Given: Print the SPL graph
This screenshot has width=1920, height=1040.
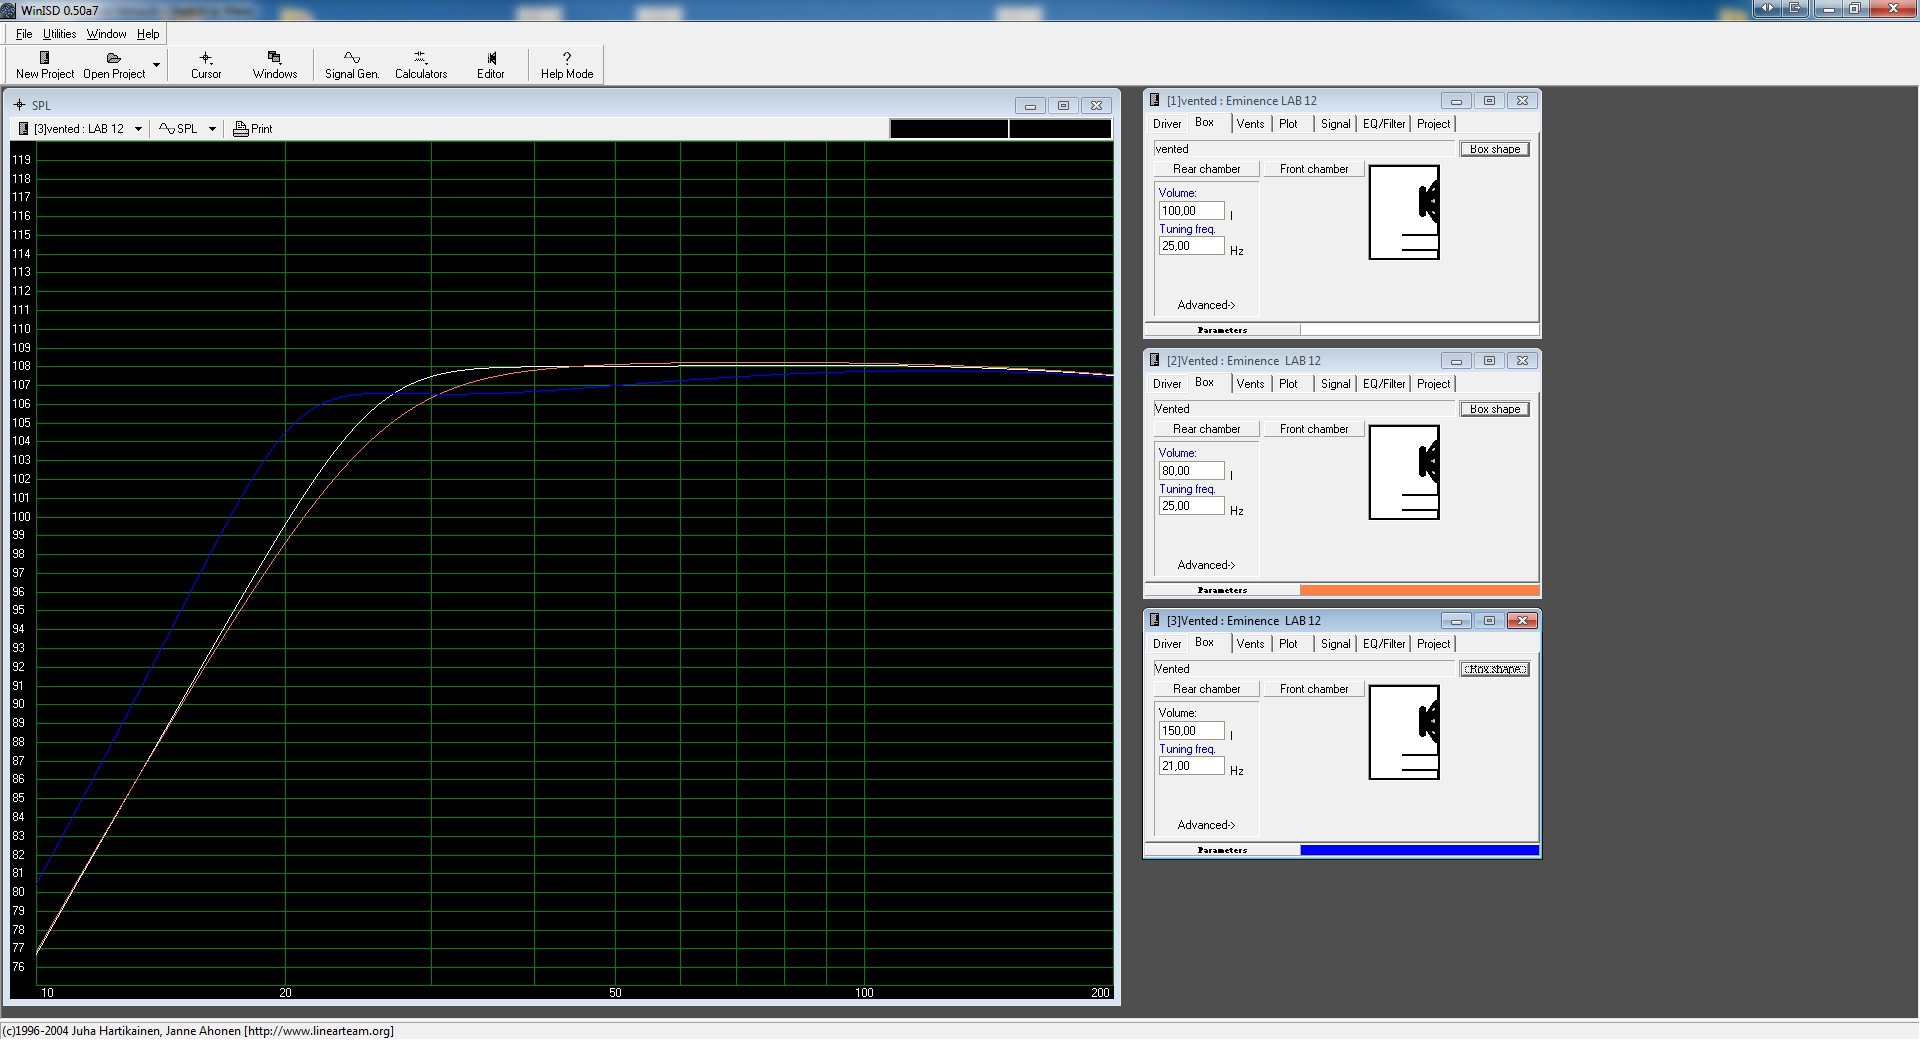Looking at the screenshot, I should click(253, 129).
